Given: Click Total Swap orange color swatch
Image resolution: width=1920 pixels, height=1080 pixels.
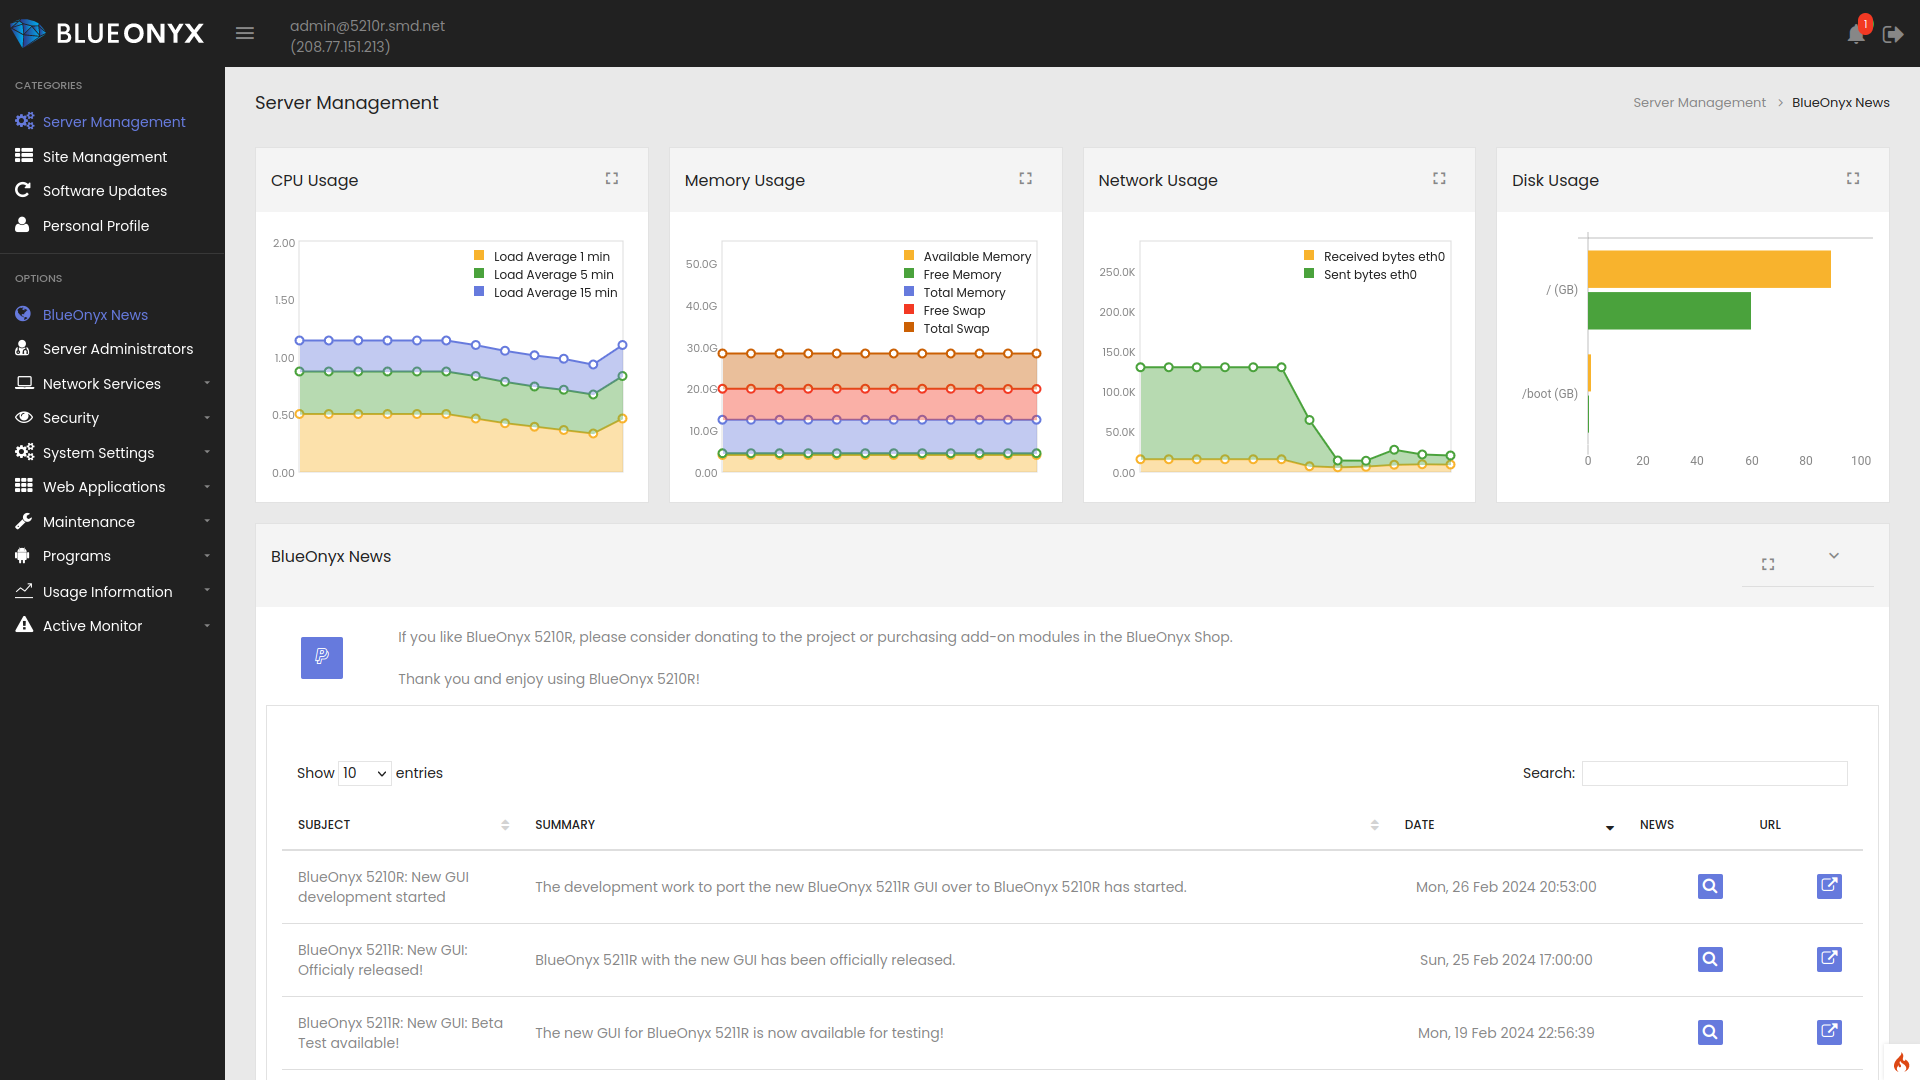Looking at the screenshot, I should [909, 328].
